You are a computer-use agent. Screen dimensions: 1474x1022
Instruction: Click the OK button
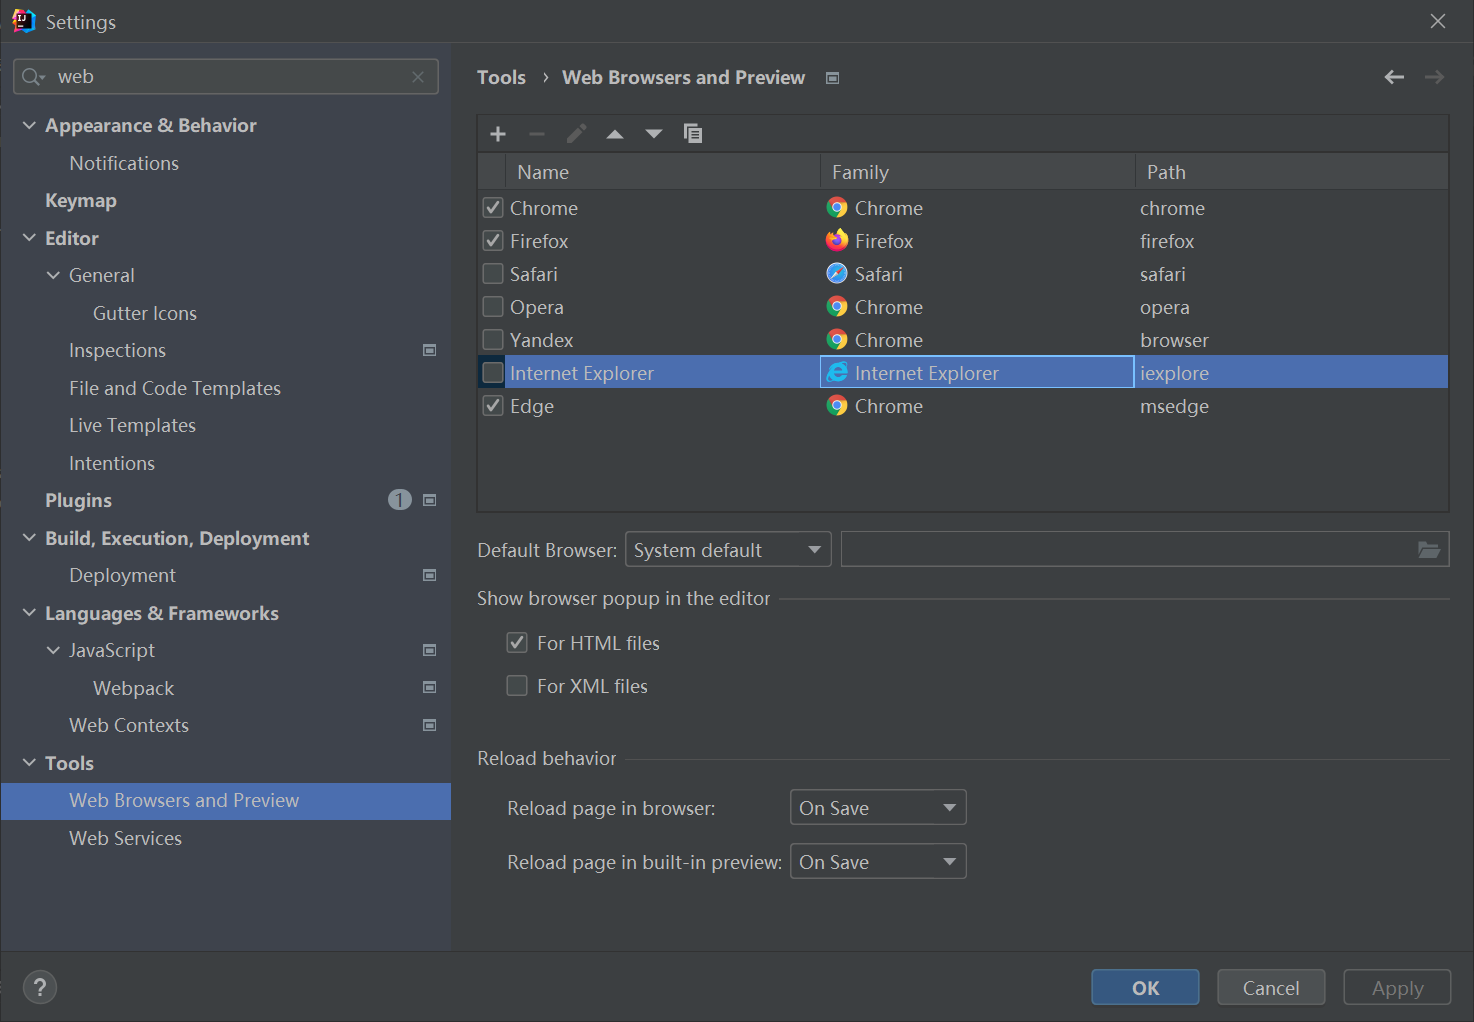(x=1145, y=988)
